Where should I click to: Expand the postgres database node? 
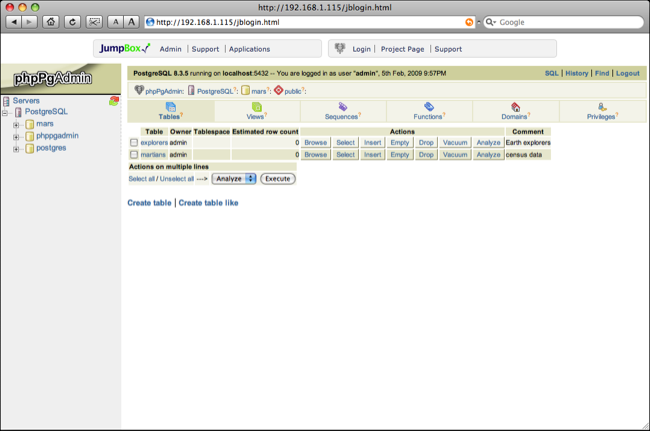tap(16, 149)
